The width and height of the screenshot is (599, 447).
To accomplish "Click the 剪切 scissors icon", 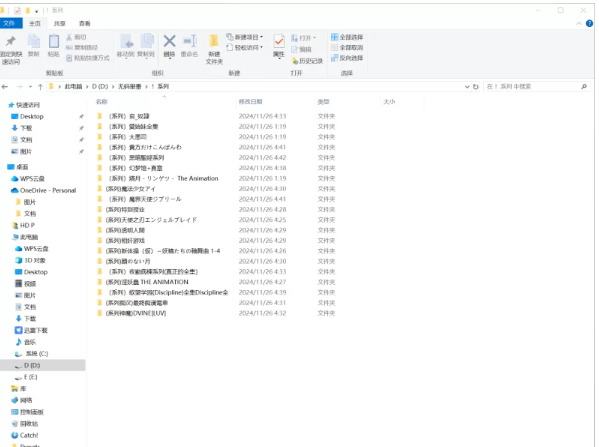I will [x=69, y=37].
